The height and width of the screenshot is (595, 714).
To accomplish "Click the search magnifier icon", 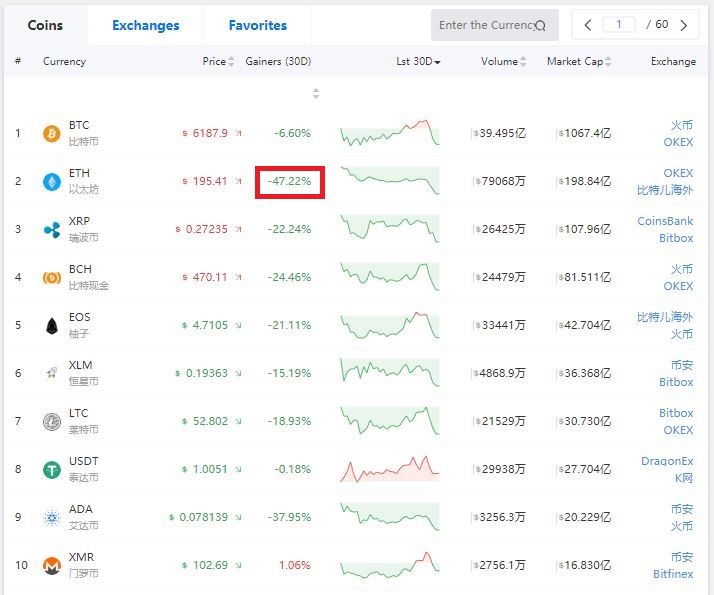I will pyautogui.click(x=540, y=25).
